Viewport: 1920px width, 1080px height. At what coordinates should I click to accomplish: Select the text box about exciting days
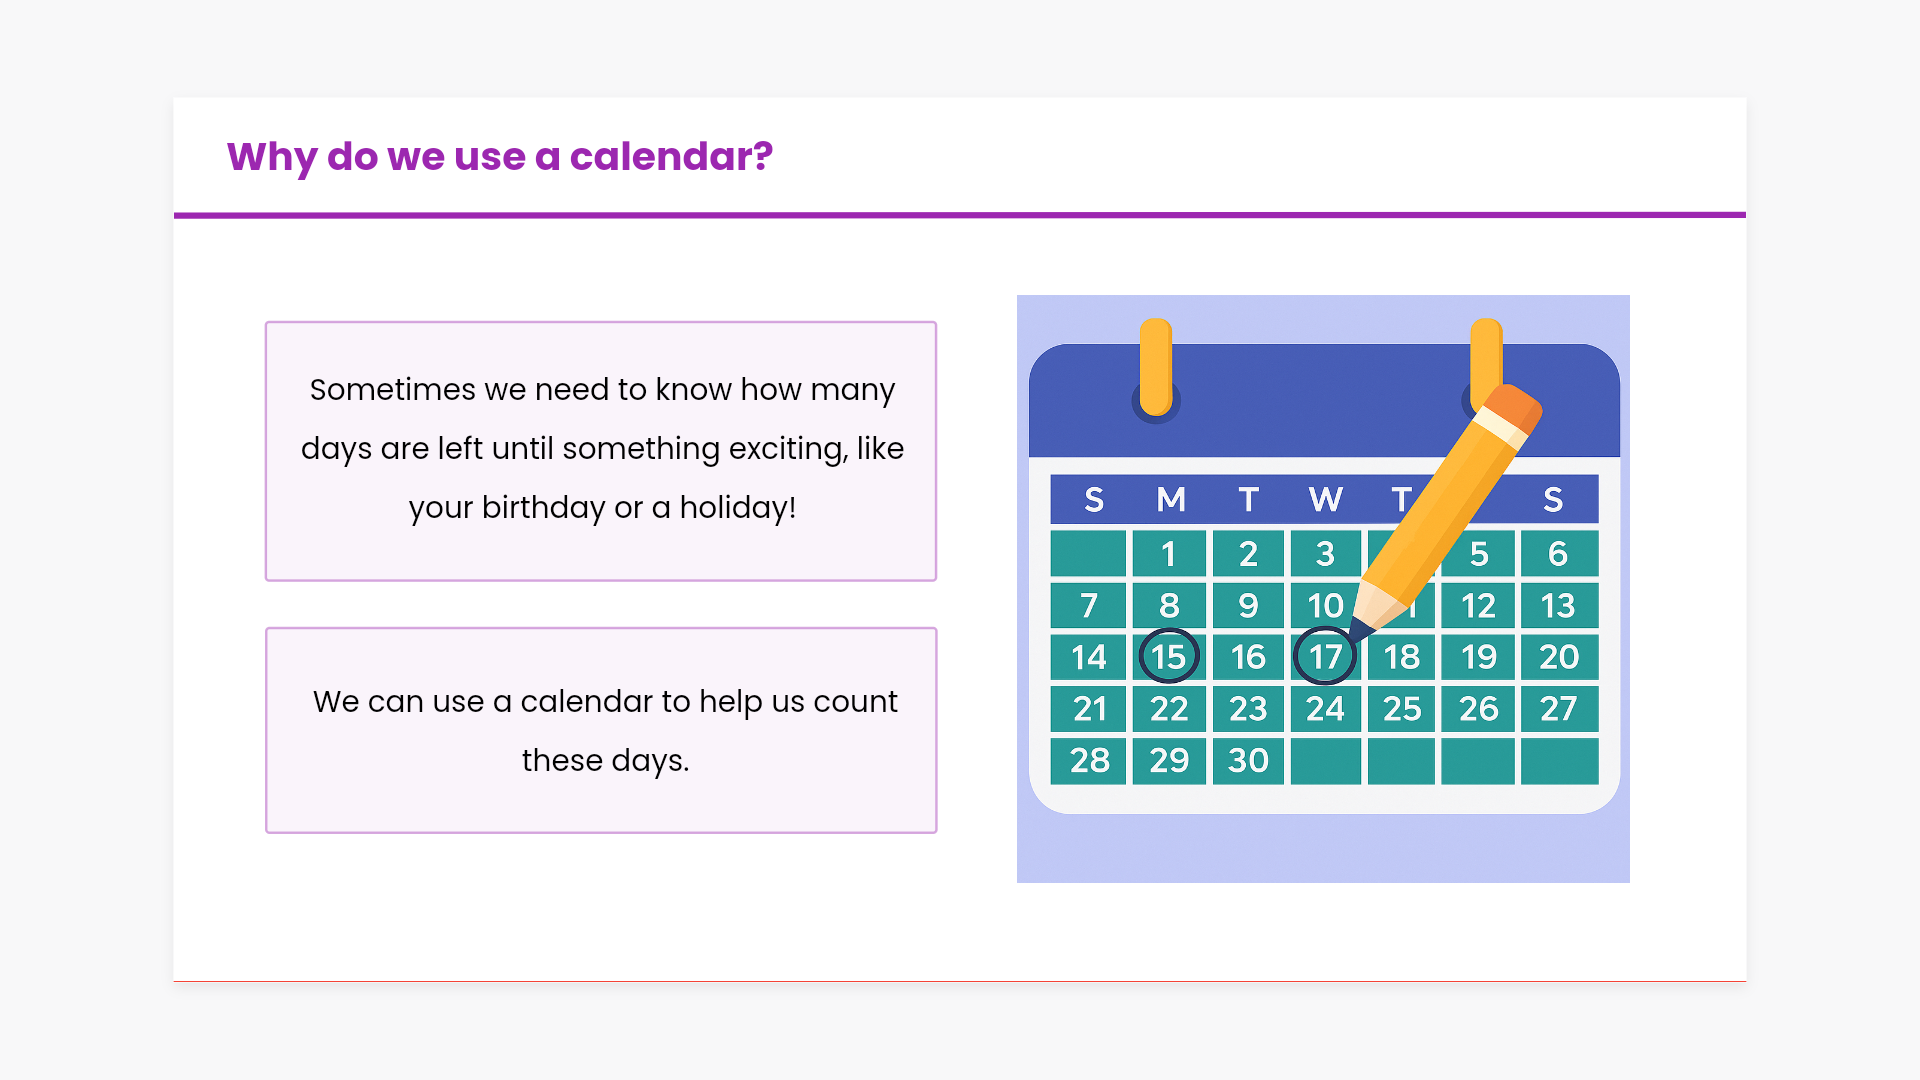pos(601,450)
